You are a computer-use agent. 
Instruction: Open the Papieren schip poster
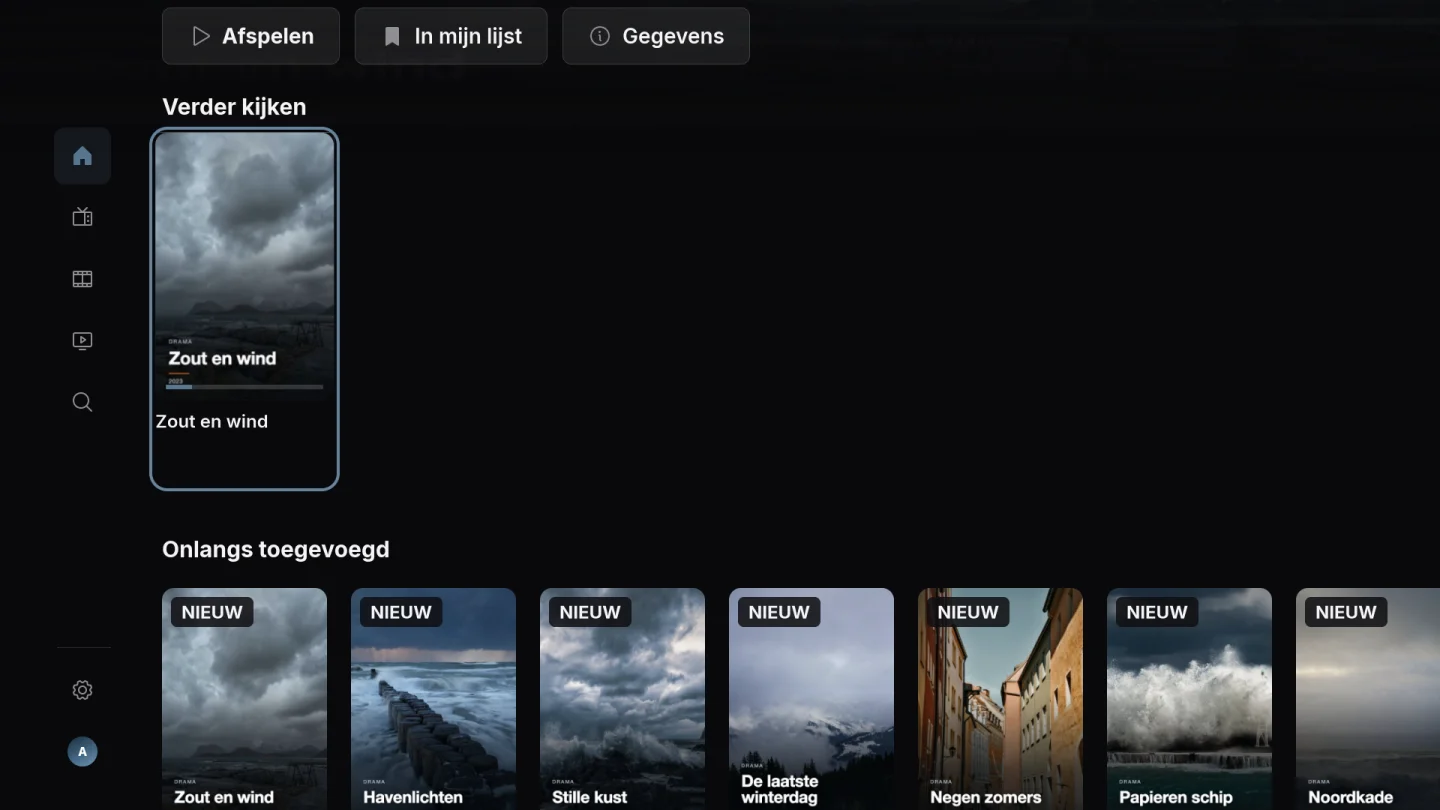pos(1189,699)
